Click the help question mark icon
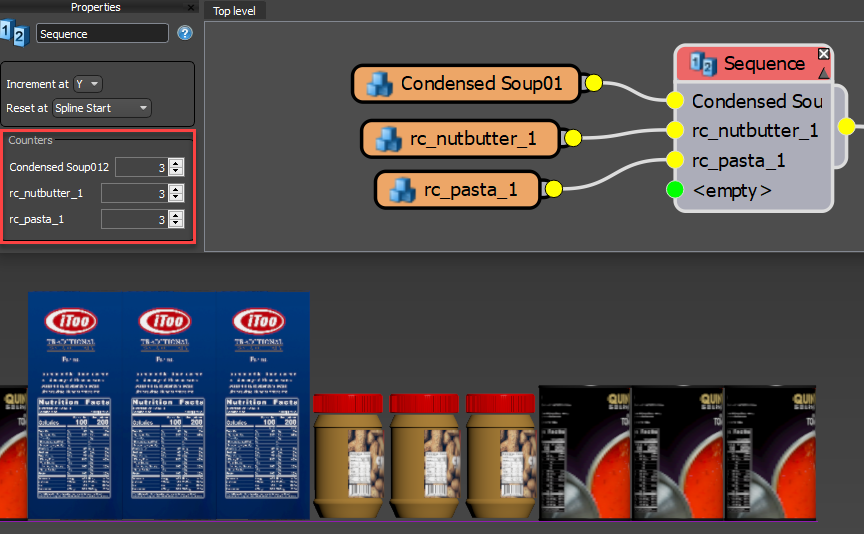The height and width of the screenshot is (534, 864). [184, 33]
